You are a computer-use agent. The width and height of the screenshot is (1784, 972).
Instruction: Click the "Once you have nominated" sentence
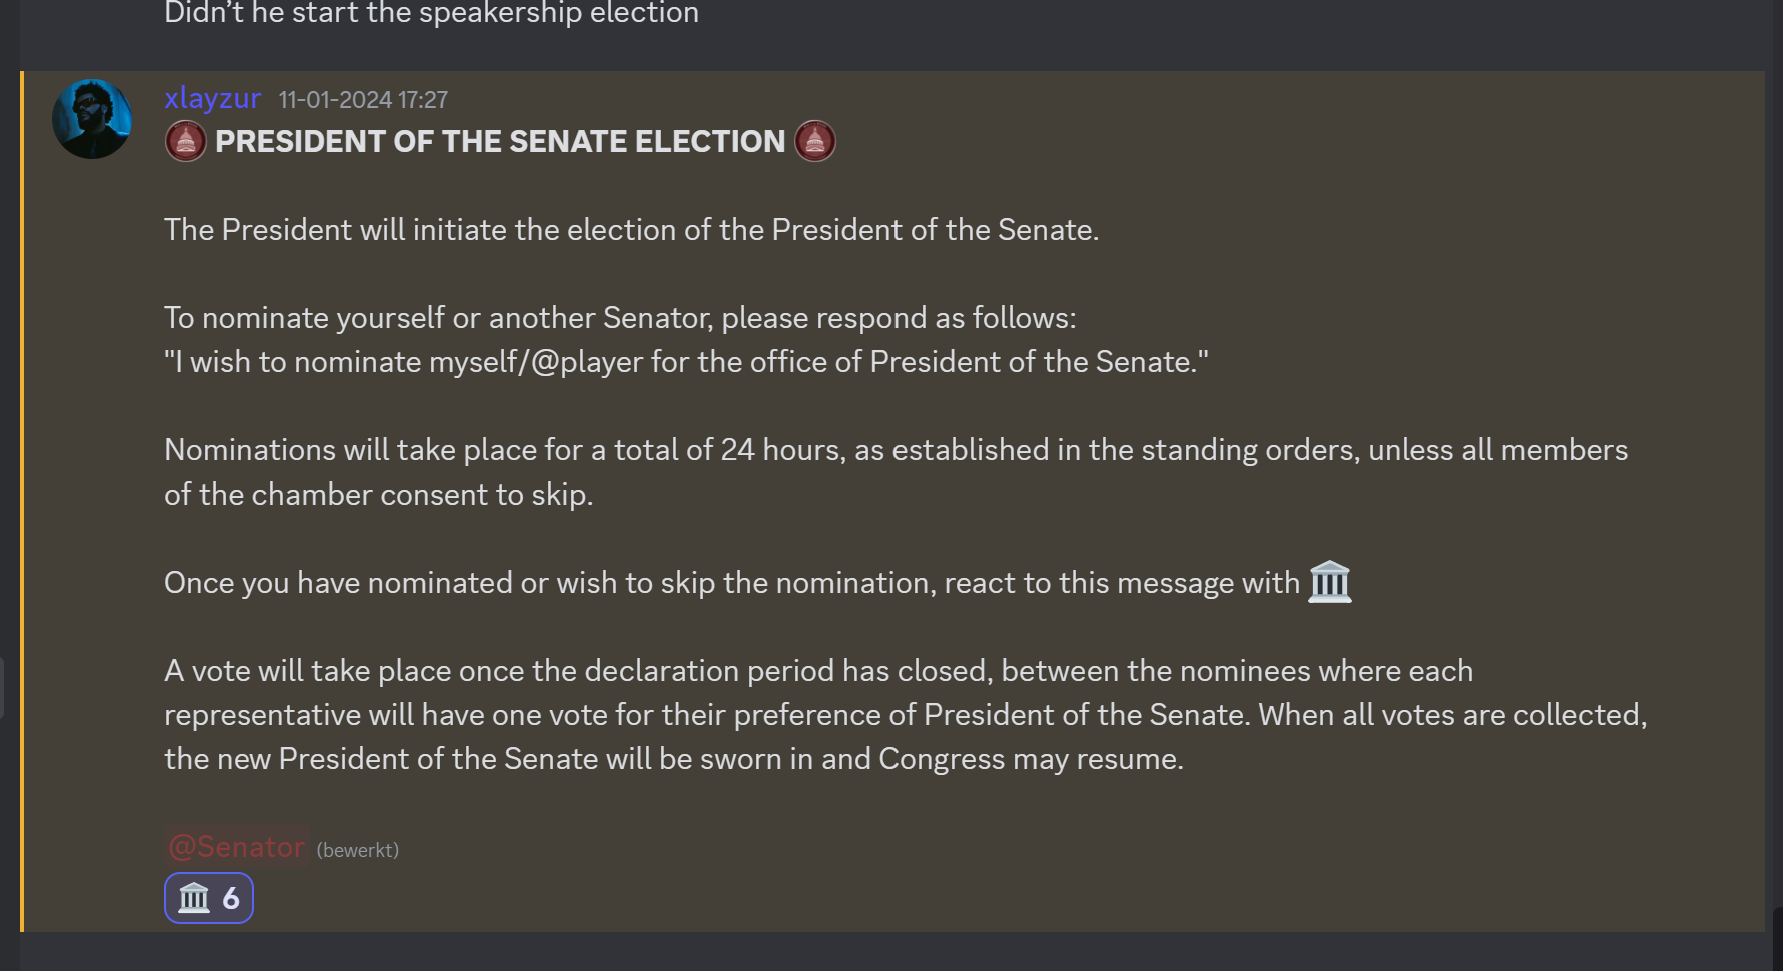pyautogui.click(x=758, y=583)
